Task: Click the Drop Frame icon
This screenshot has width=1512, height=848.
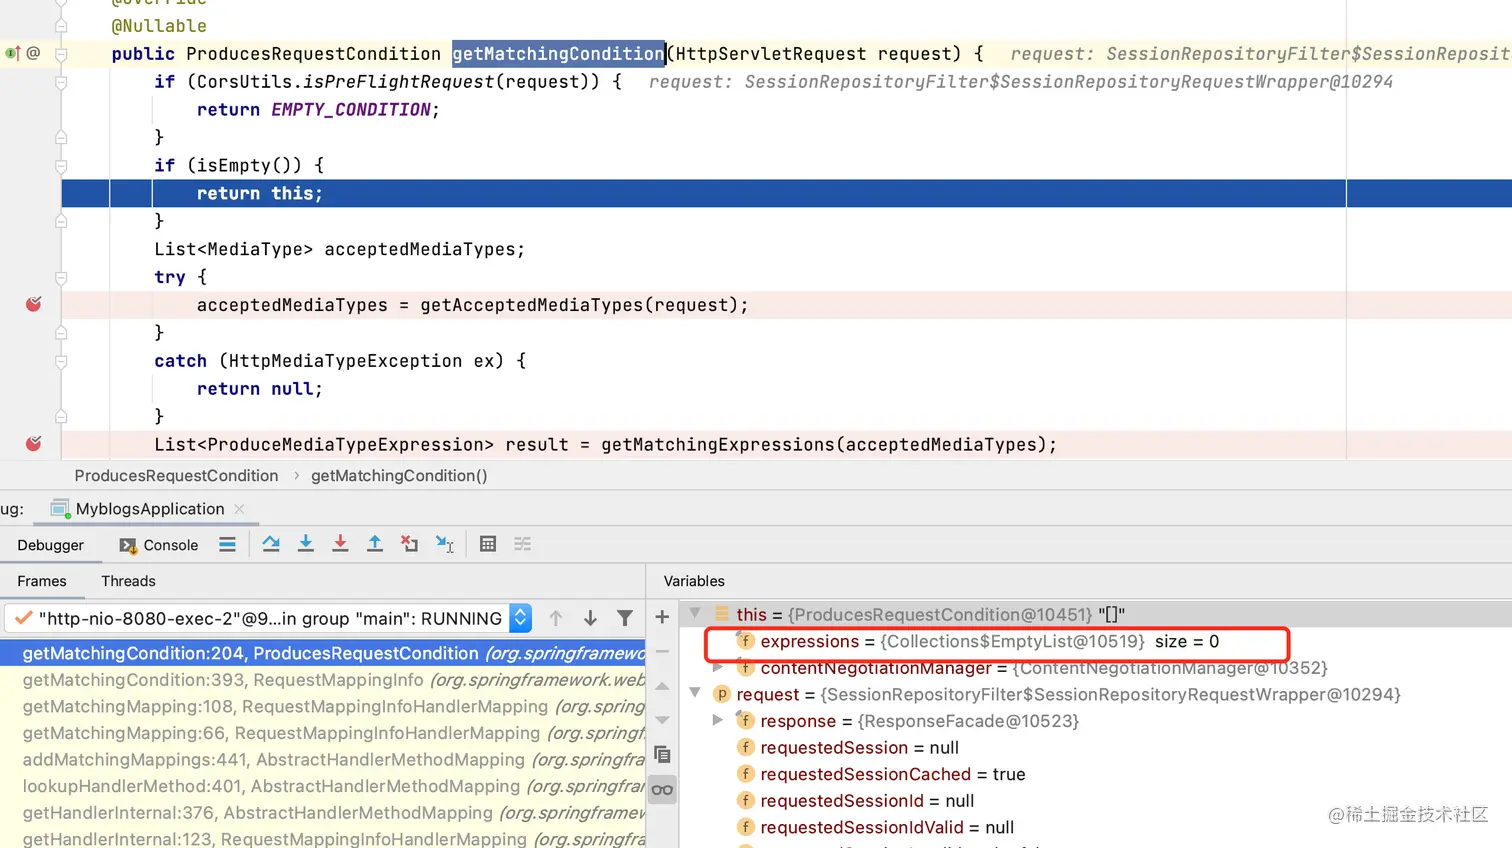Action: 410,544
